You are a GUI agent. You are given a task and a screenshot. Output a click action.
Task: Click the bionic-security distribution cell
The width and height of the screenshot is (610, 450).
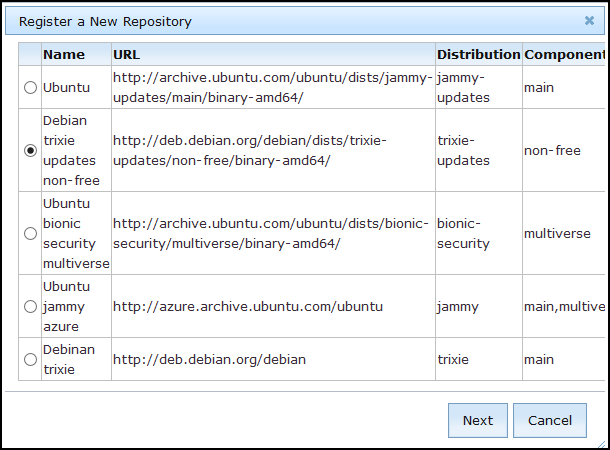point(479,233)
